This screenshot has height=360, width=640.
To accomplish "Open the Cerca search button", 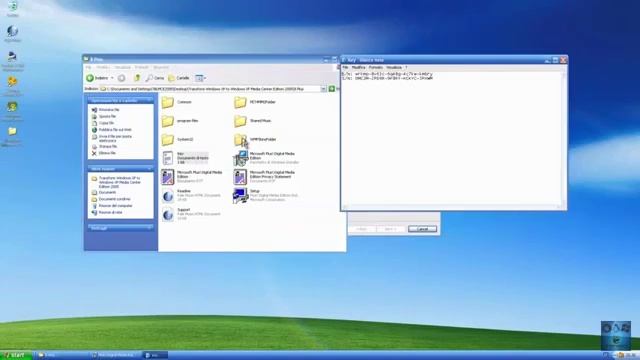I will (x=155, y=78).
